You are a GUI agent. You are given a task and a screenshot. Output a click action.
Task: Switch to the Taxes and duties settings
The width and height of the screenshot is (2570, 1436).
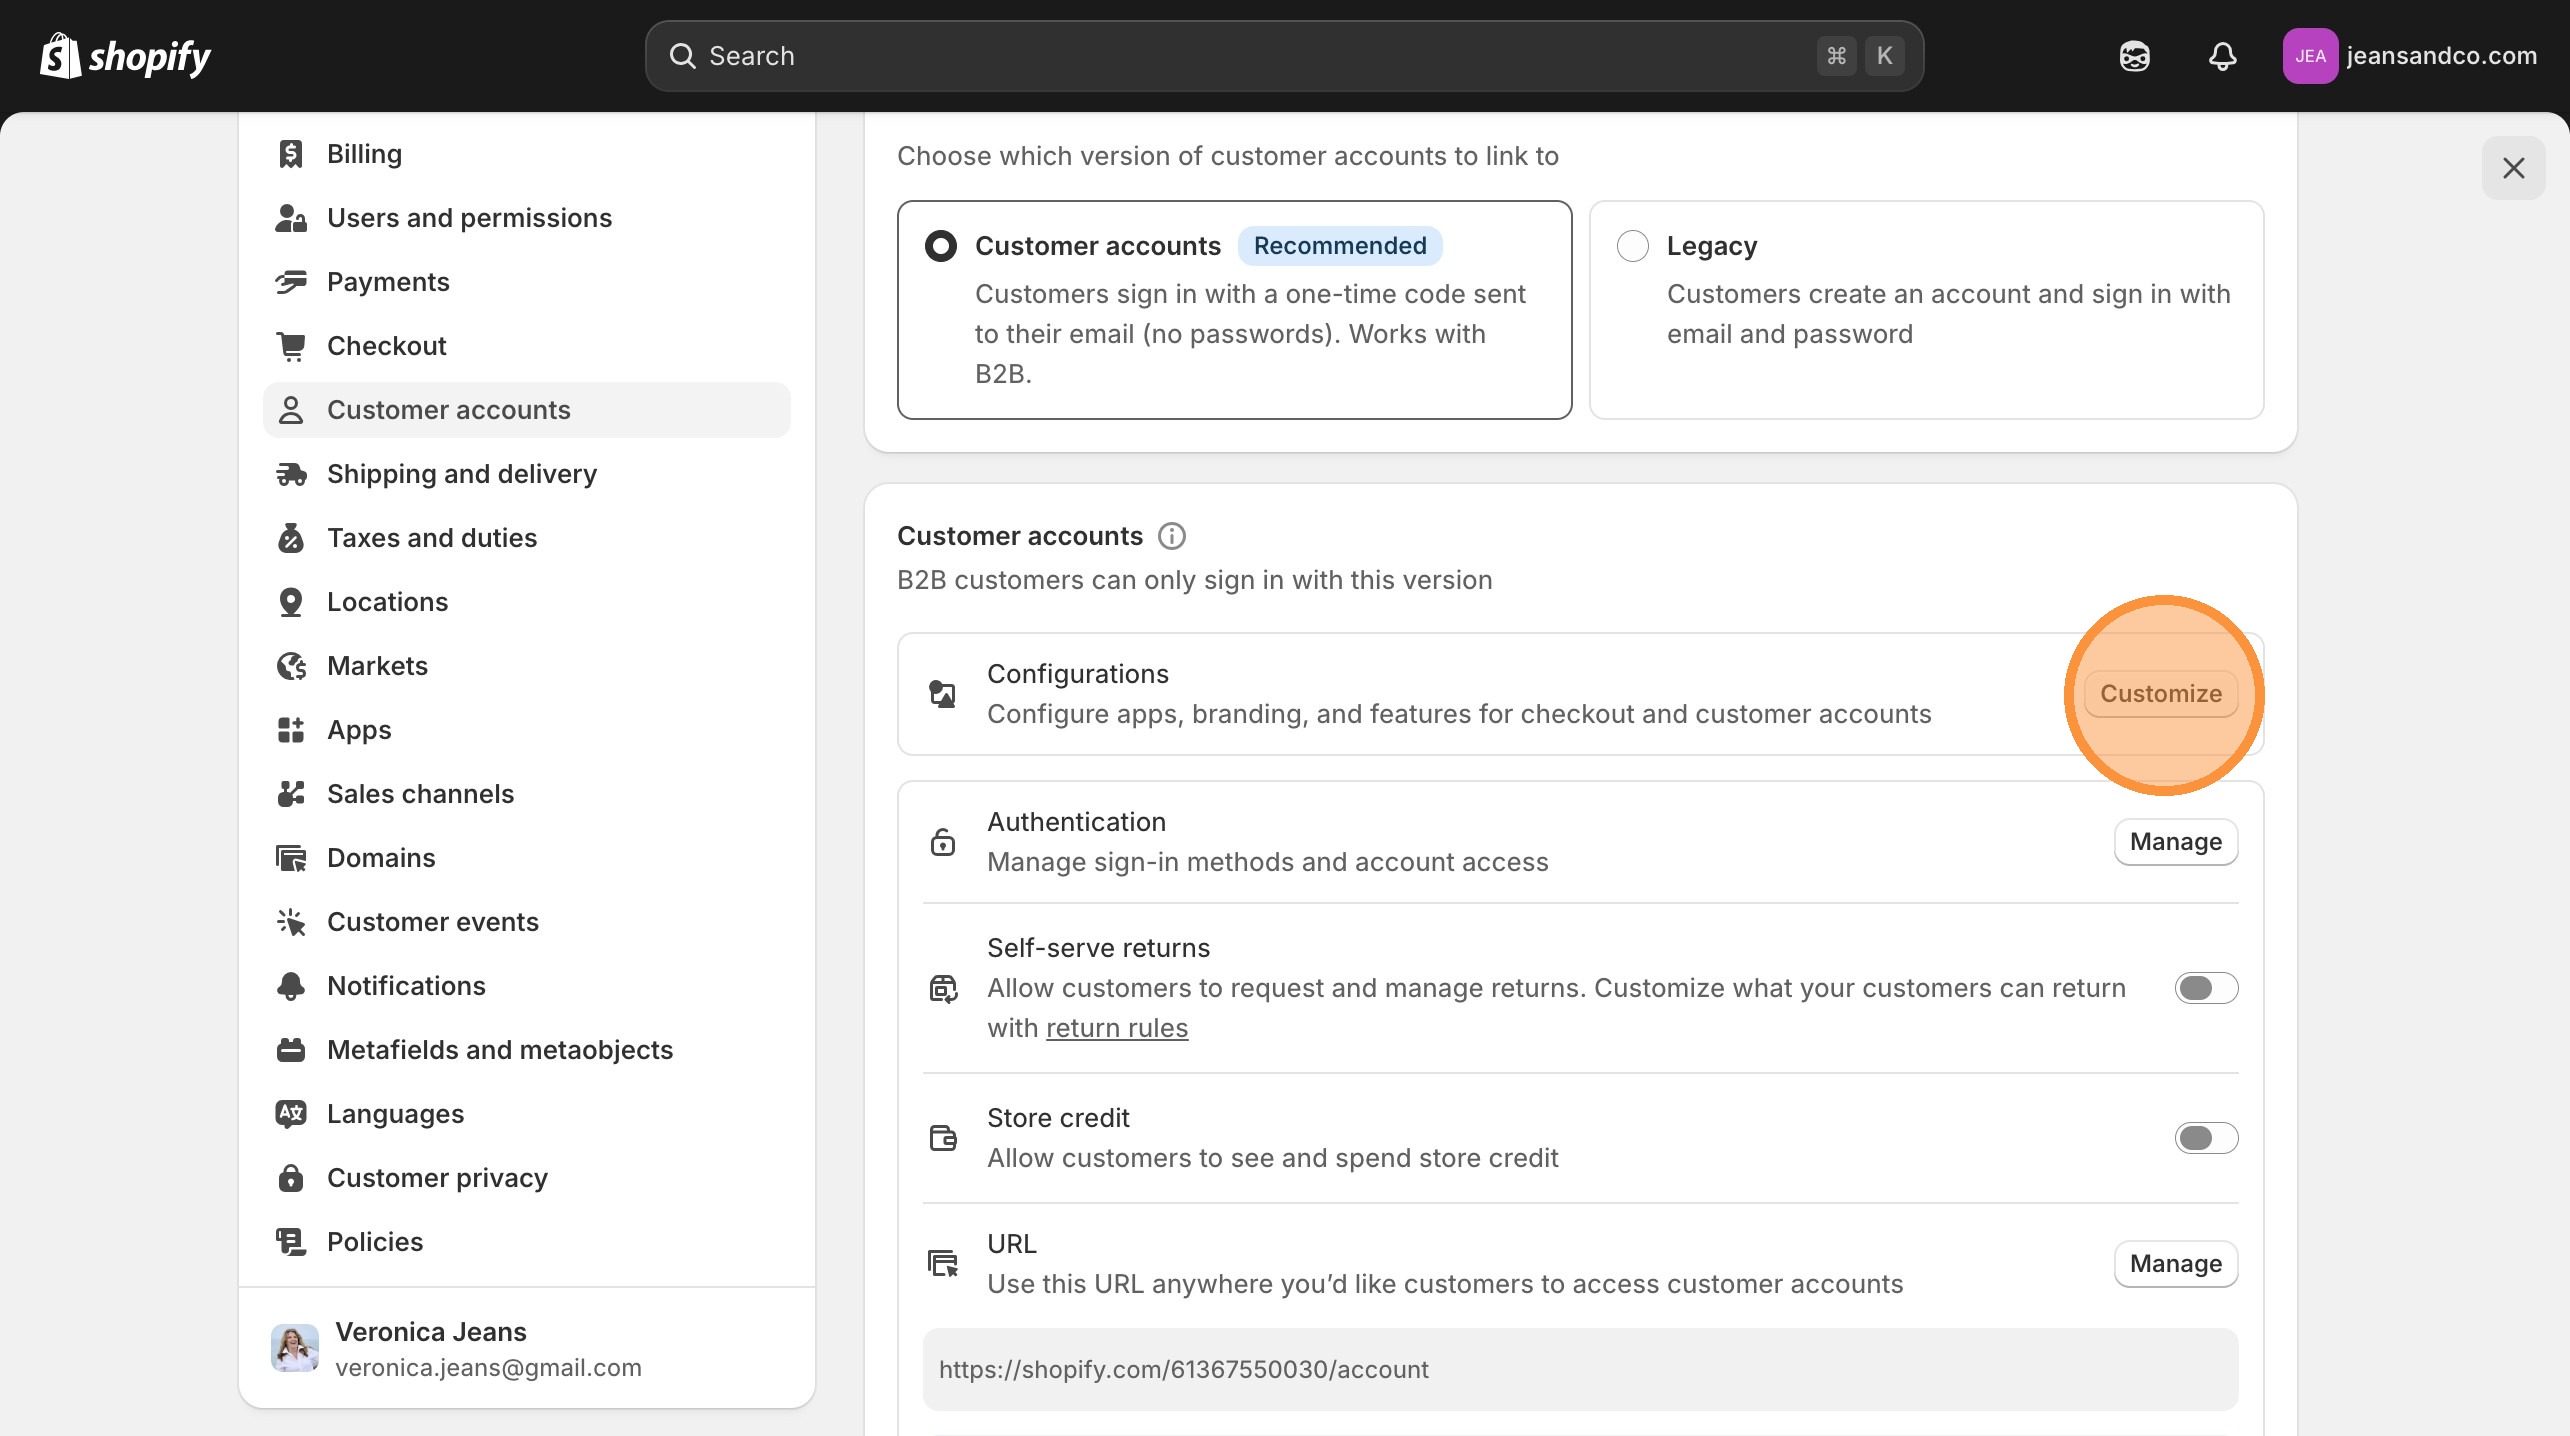pyautogui.click(x=431, y=537)
